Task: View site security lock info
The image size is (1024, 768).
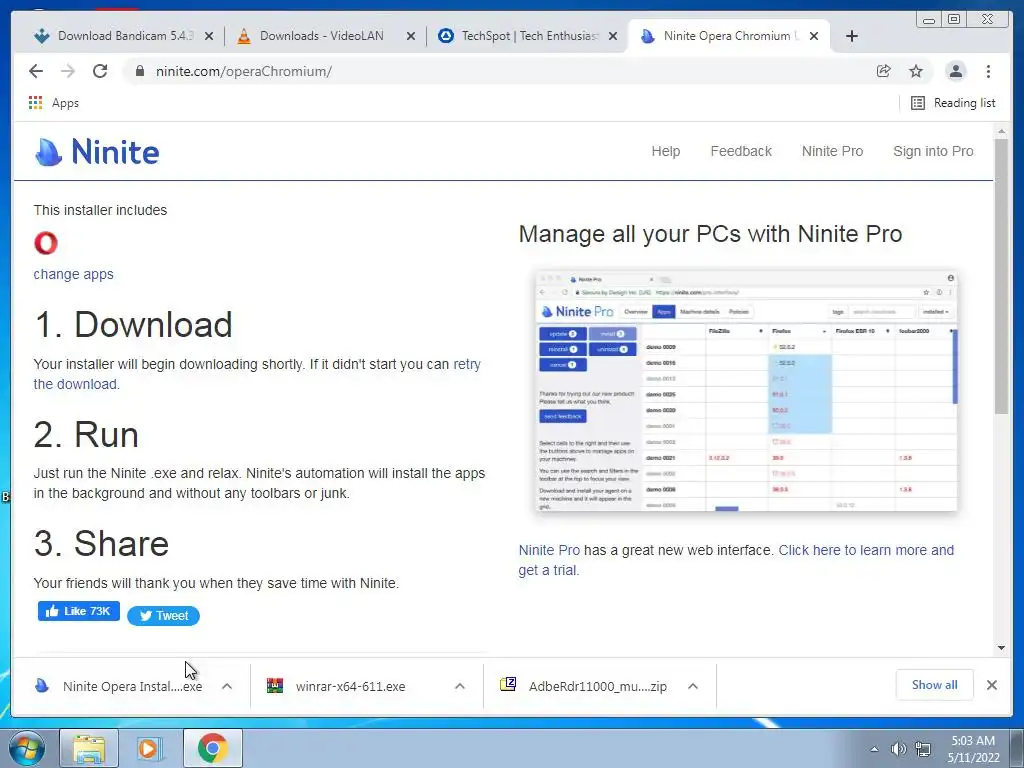Action: click(140, 71)
